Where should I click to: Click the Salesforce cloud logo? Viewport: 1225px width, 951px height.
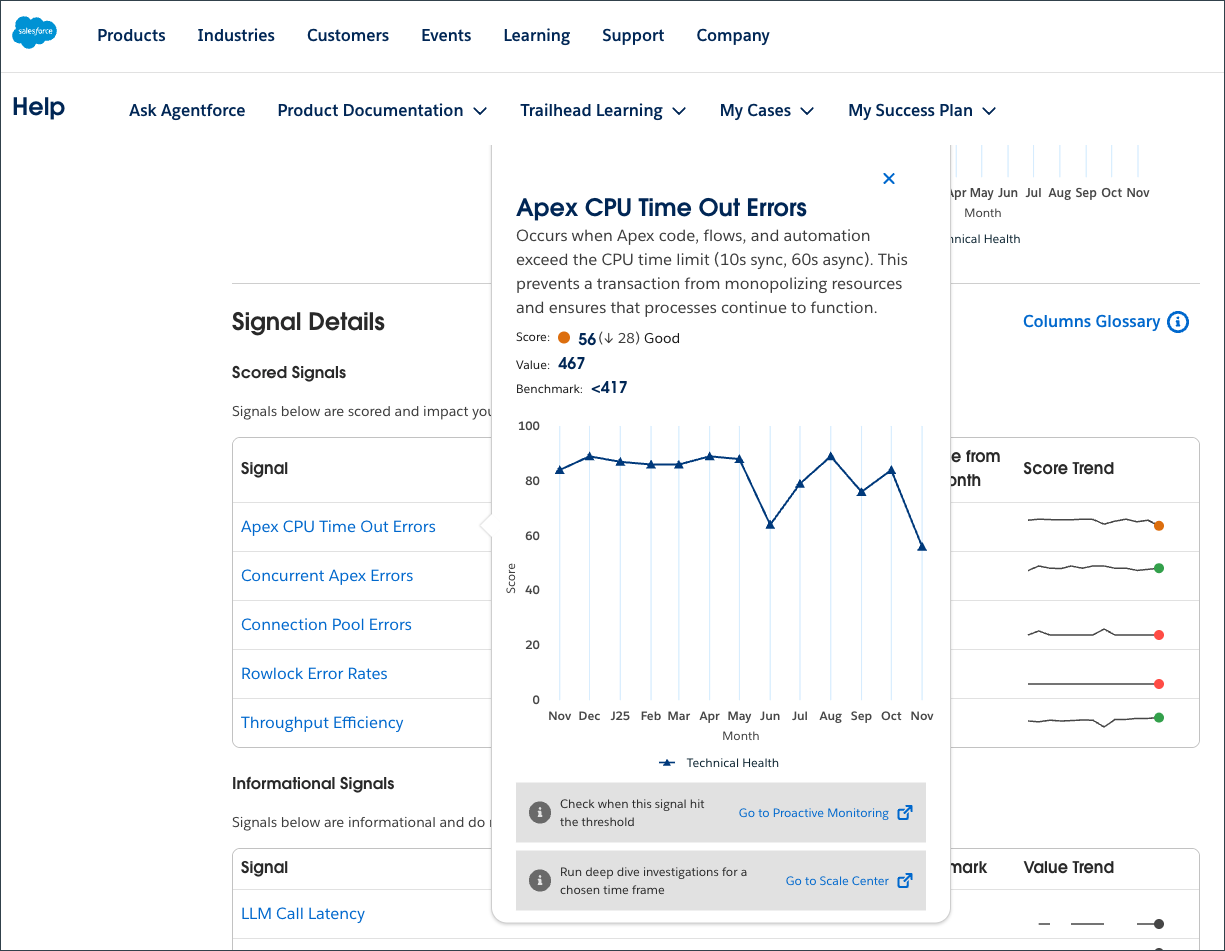click(x=34, y=33)
